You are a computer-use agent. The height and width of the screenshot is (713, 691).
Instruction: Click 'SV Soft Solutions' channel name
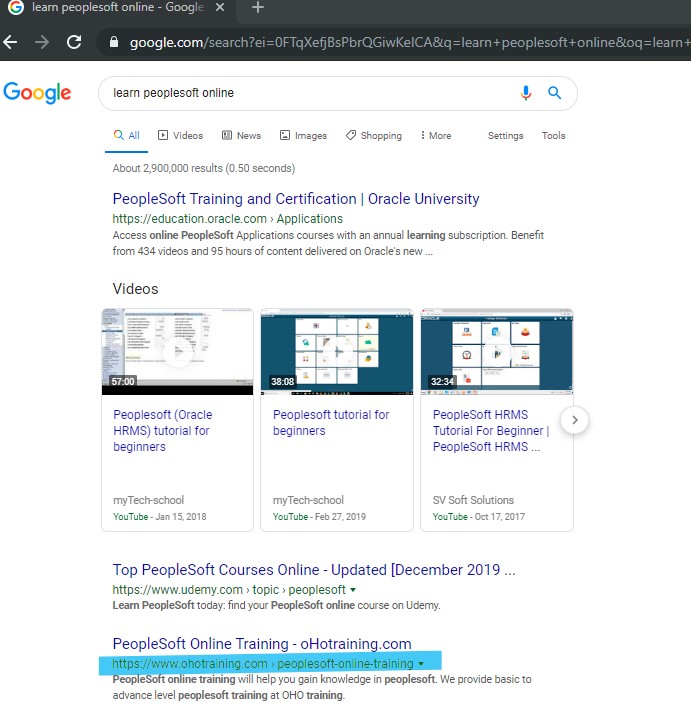tap(473, 500)
